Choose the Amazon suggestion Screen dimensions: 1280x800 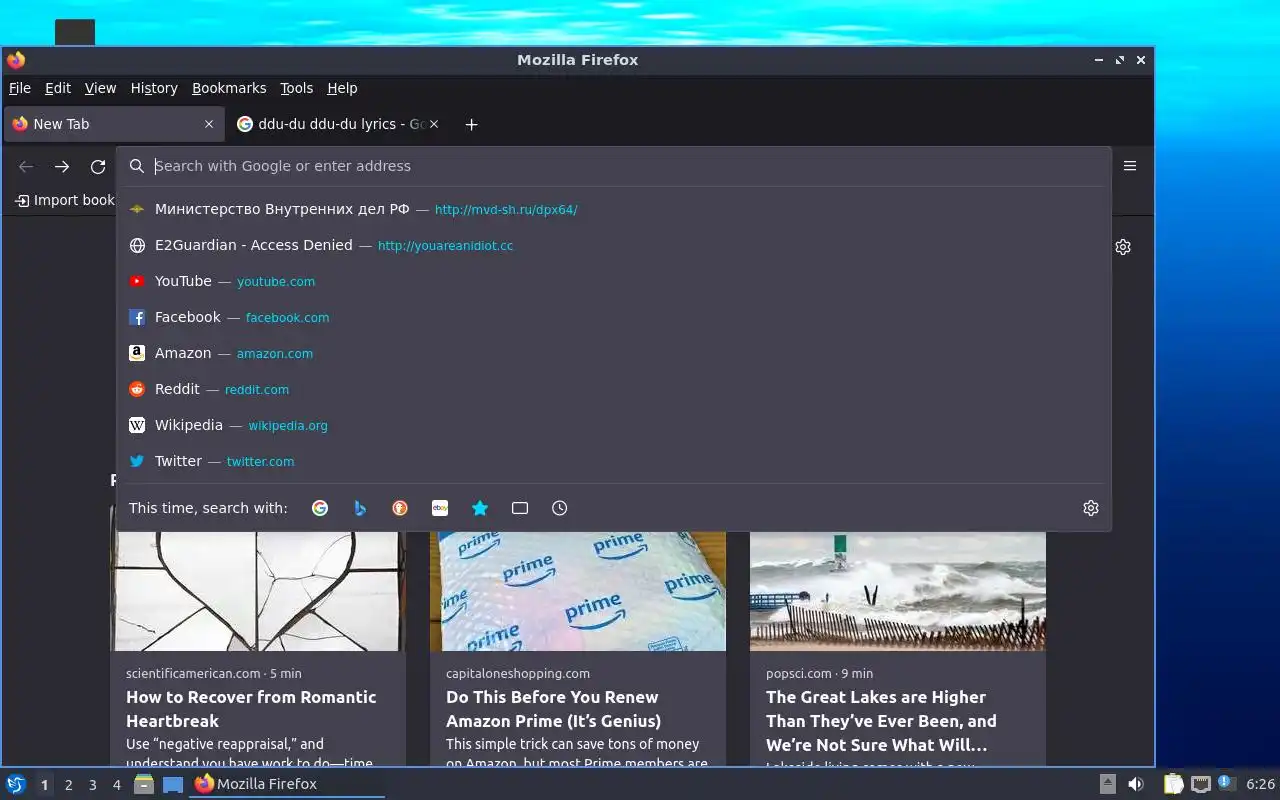point(614,353)
